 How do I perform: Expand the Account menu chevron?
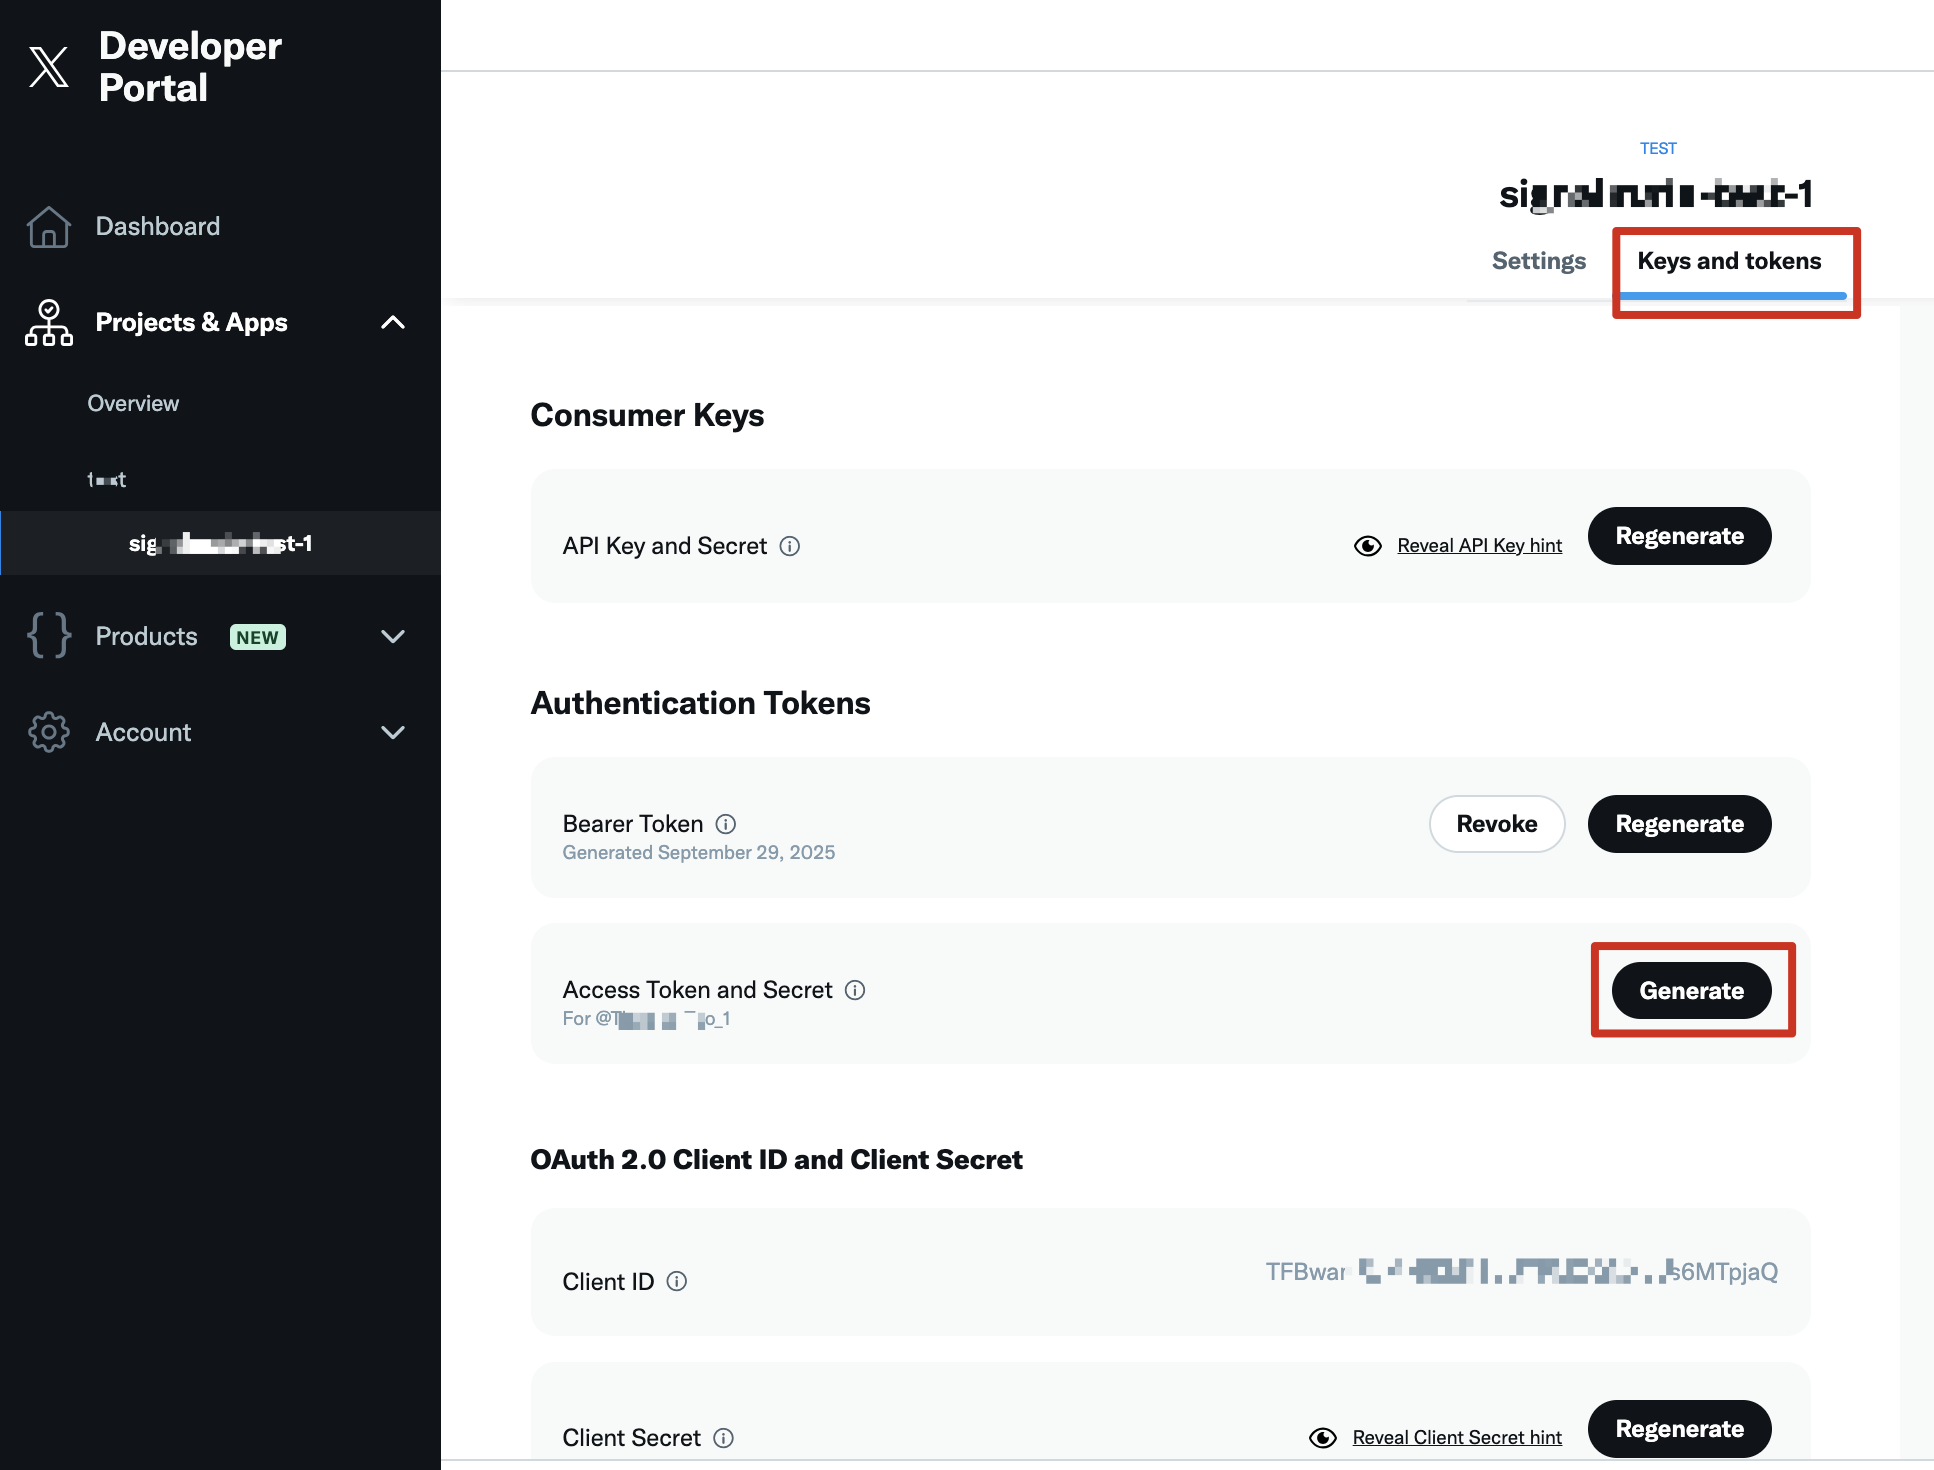(x=393, y=732)
